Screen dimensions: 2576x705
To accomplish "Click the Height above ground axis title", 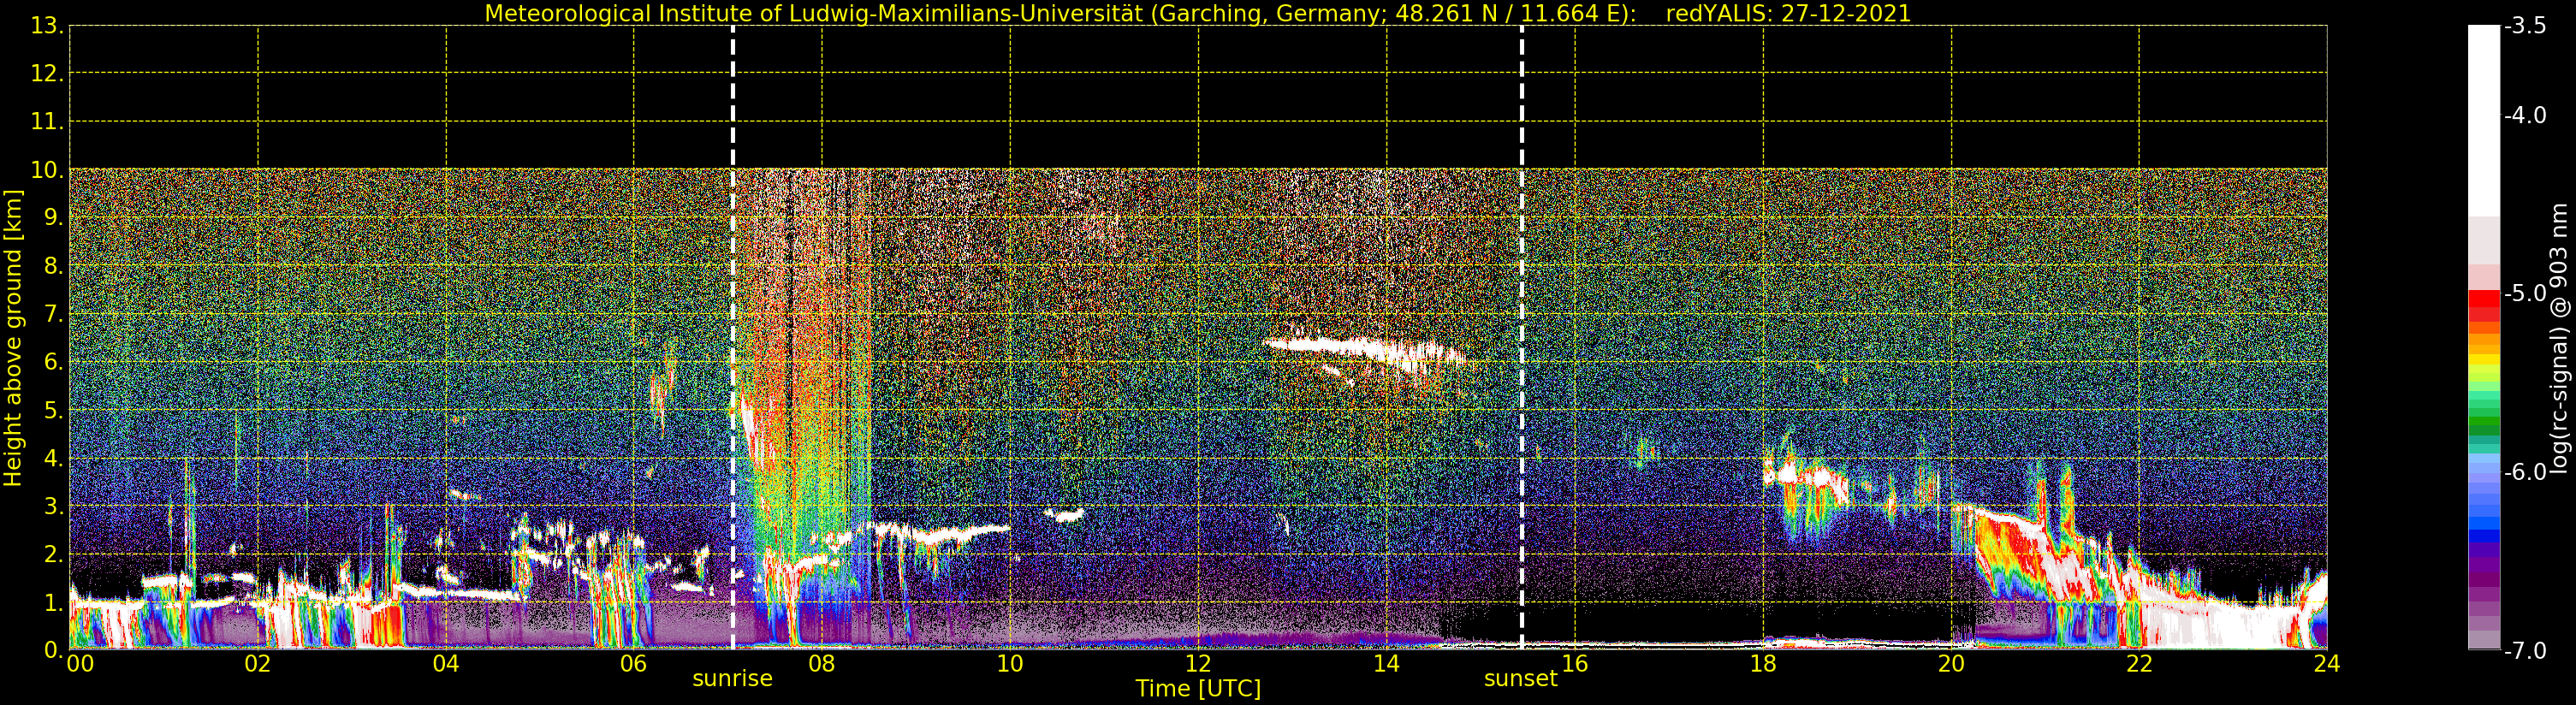I will pyautogui.click(x=12, y=338).
